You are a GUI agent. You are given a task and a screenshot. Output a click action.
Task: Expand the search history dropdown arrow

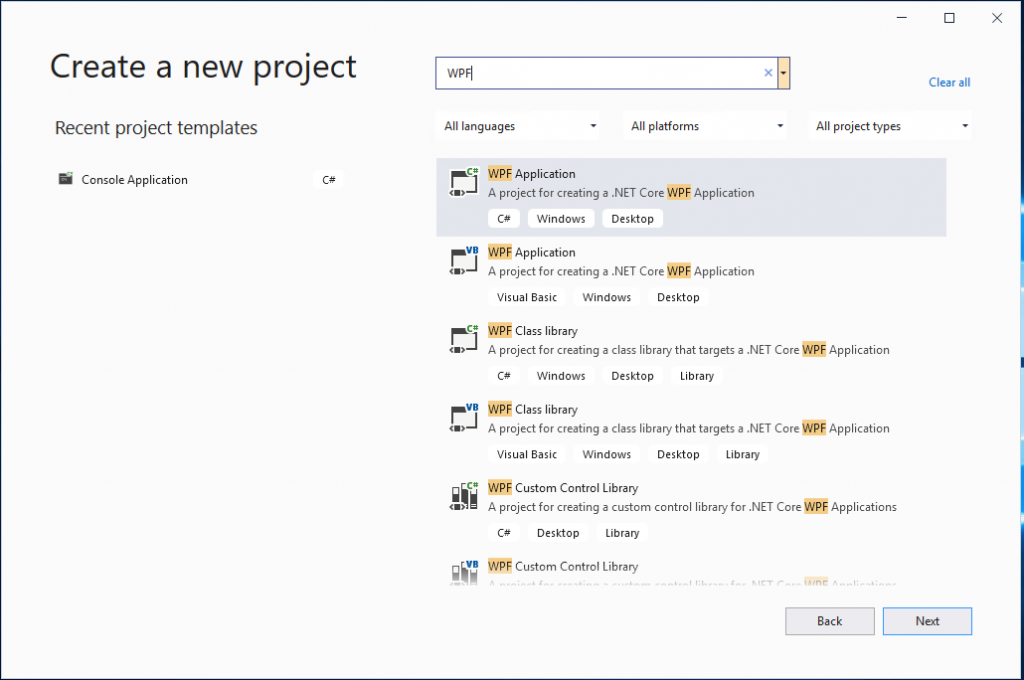click(x=784, y=73)
